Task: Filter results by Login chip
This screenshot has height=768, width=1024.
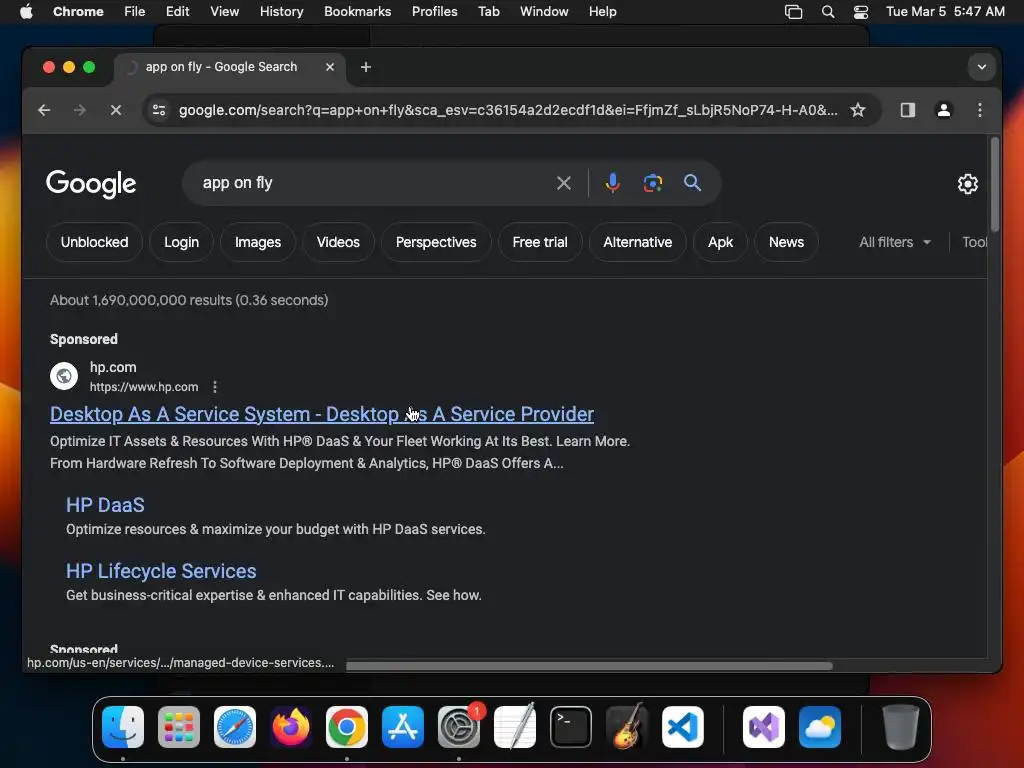Action: [x=181, y=242]
